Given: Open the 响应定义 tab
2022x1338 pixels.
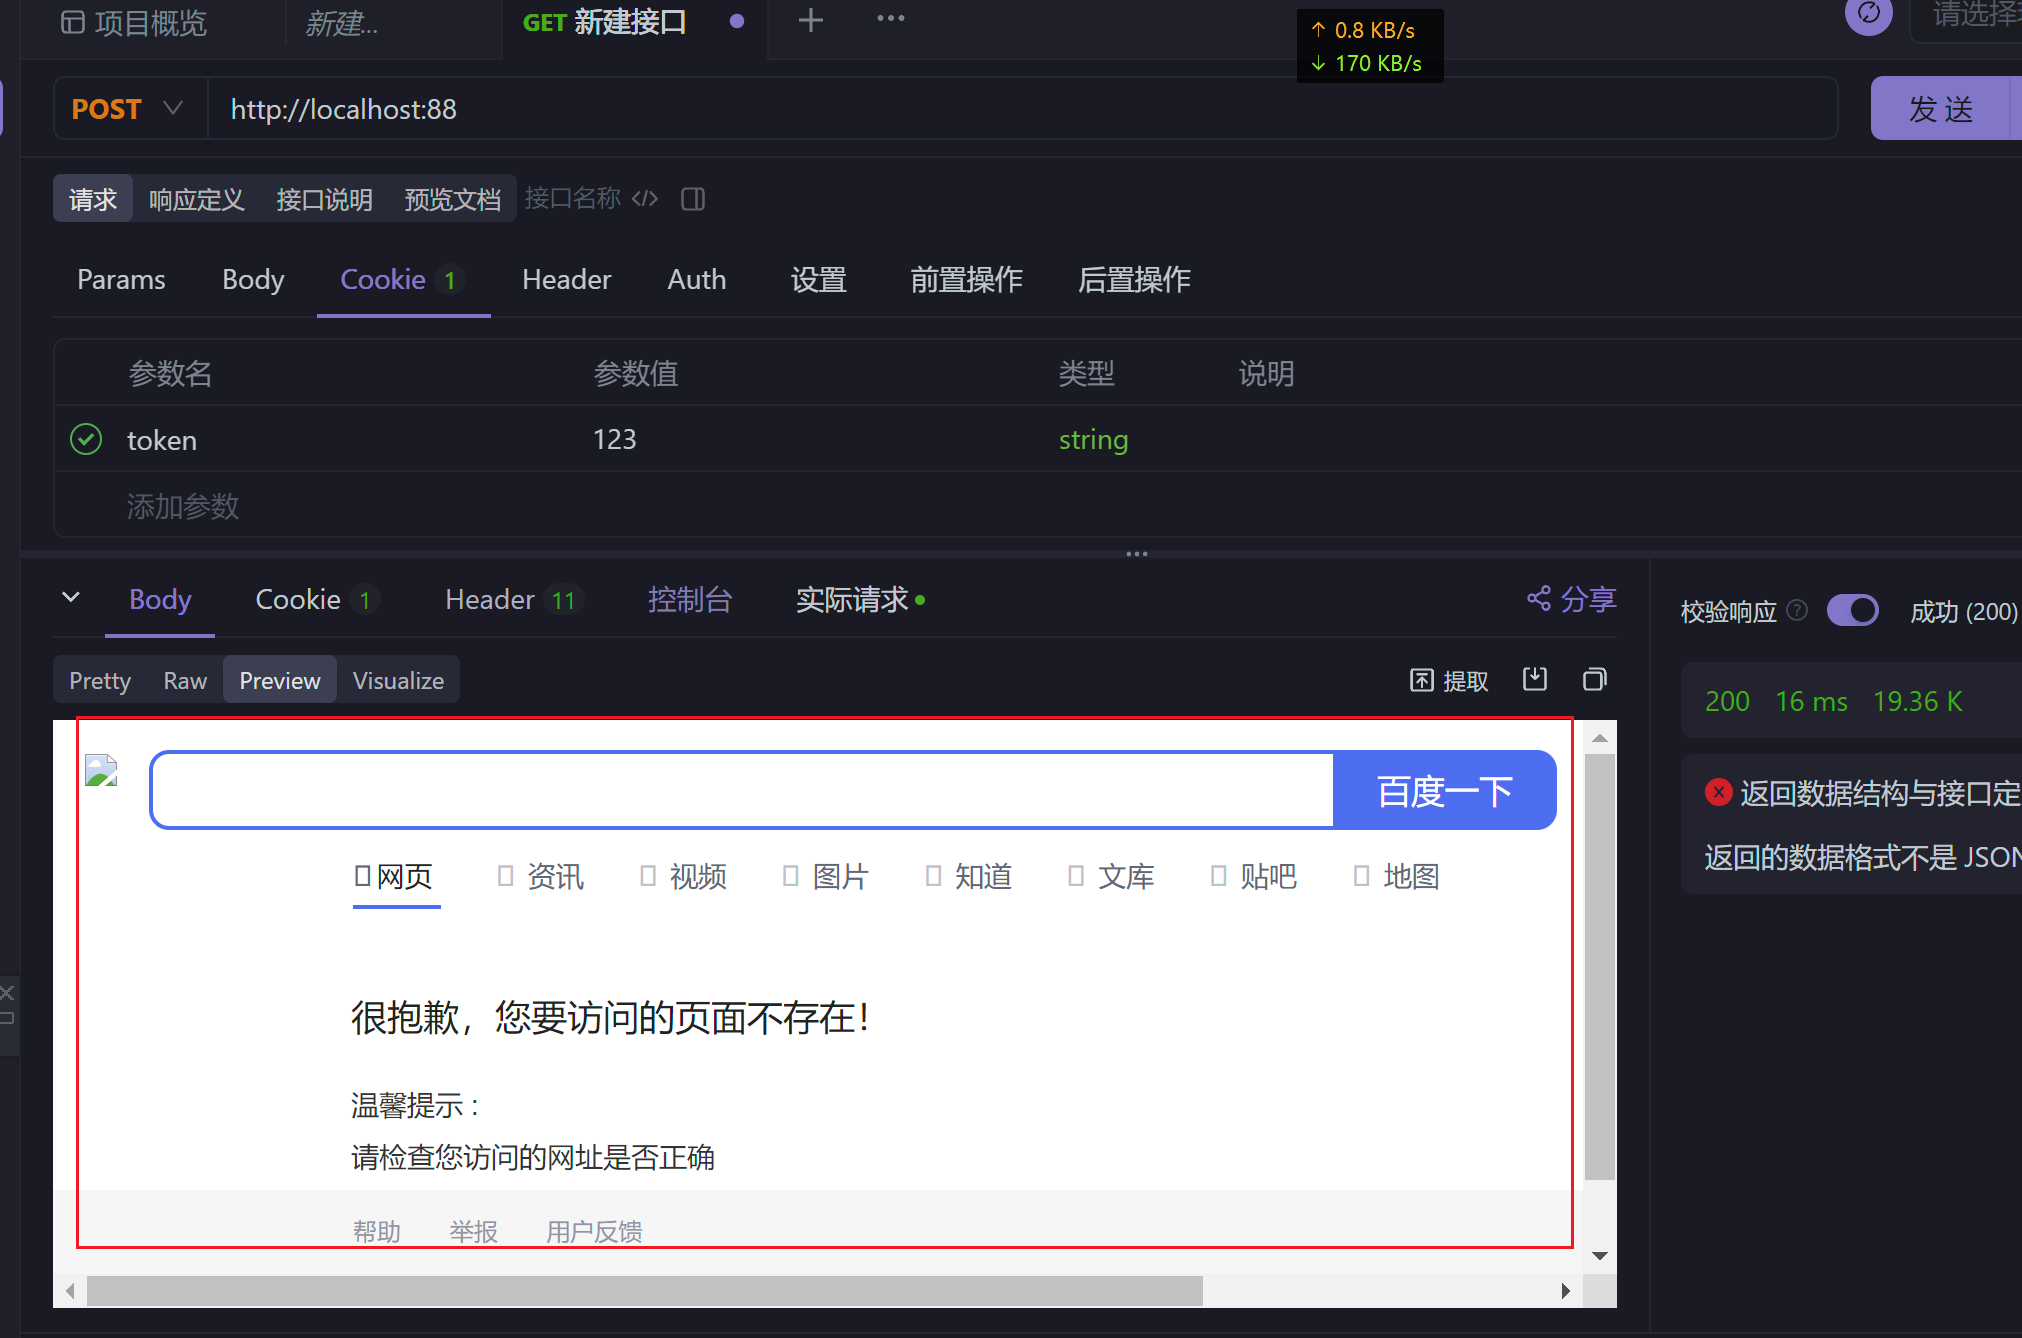Looking at the screenshot, I should [x=196, y=199].
